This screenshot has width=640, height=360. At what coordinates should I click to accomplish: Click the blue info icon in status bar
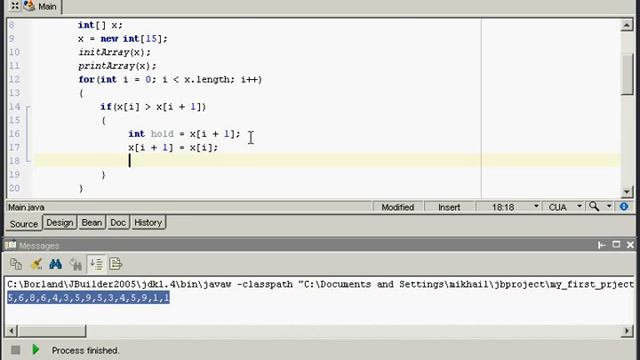pyautogui.click(x=624, y=207)
